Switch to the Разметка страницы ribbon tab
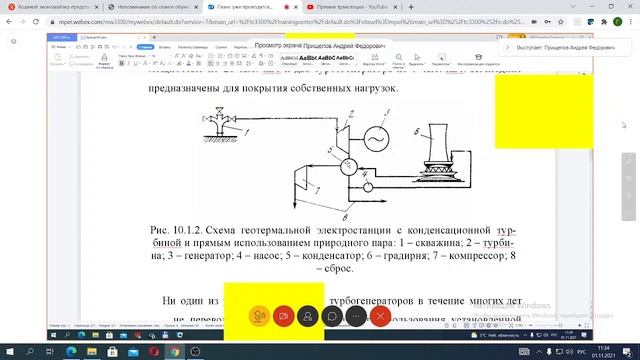 (x=193, y=47)
